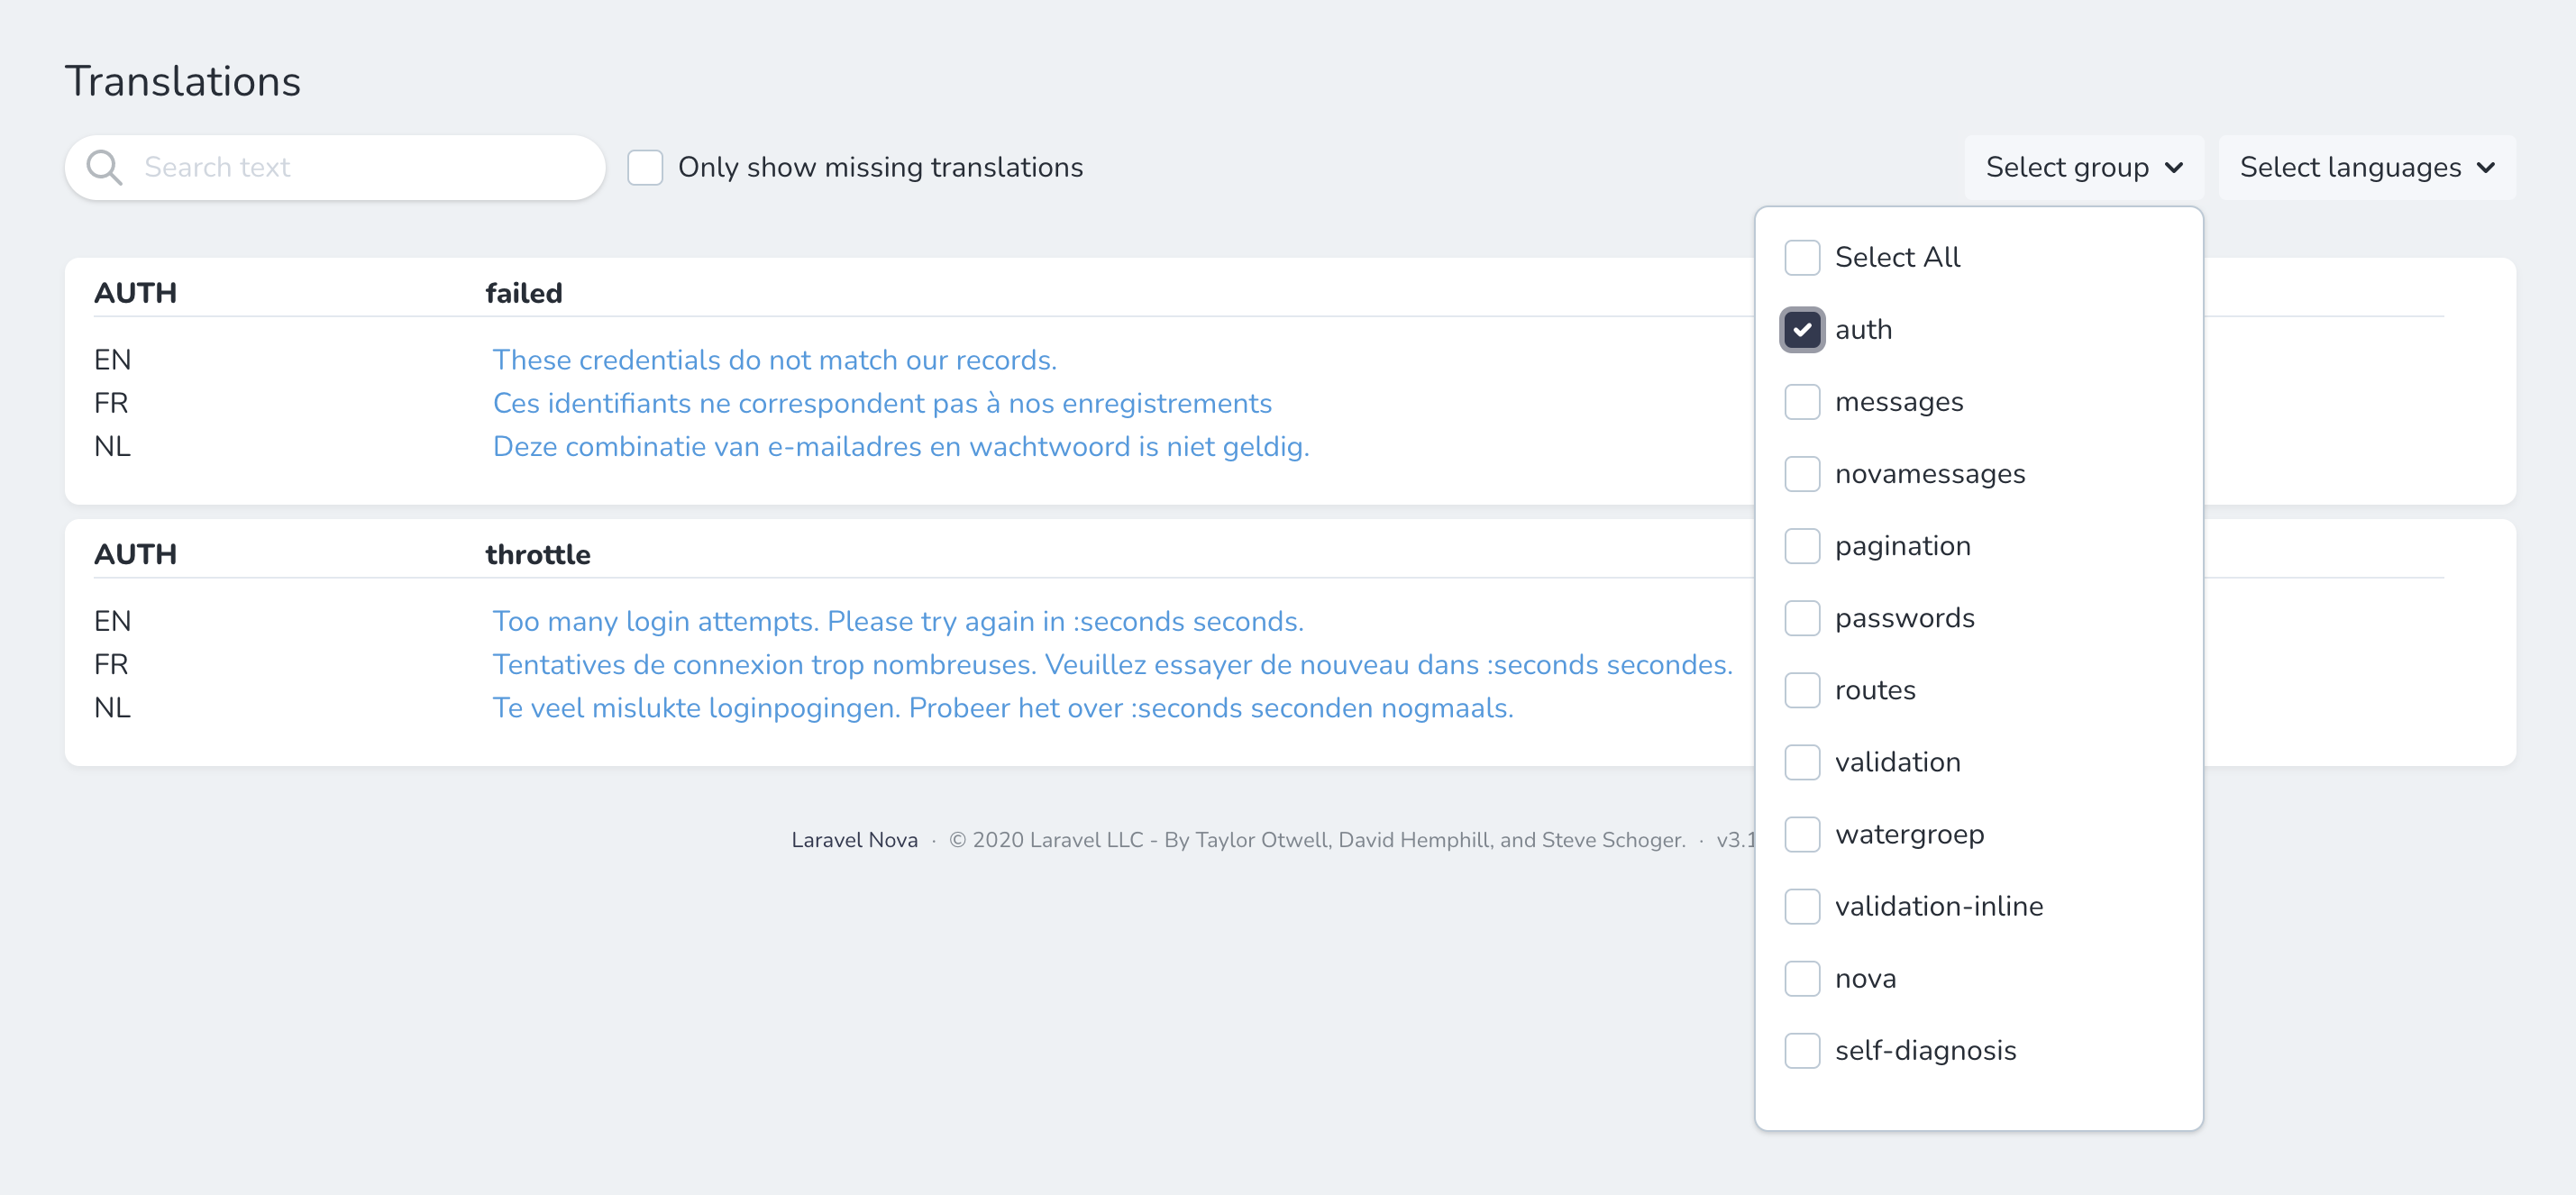Enable Only show missing translations checkbox
Viewport: 2576px width, 1195px height.
point(645,167)
